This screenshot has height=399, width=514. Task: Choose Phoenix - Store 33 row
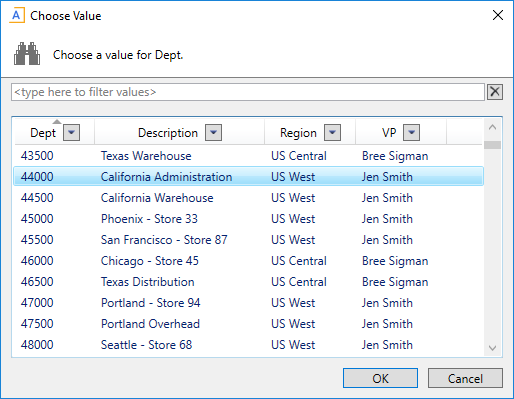tap(249, 219)
